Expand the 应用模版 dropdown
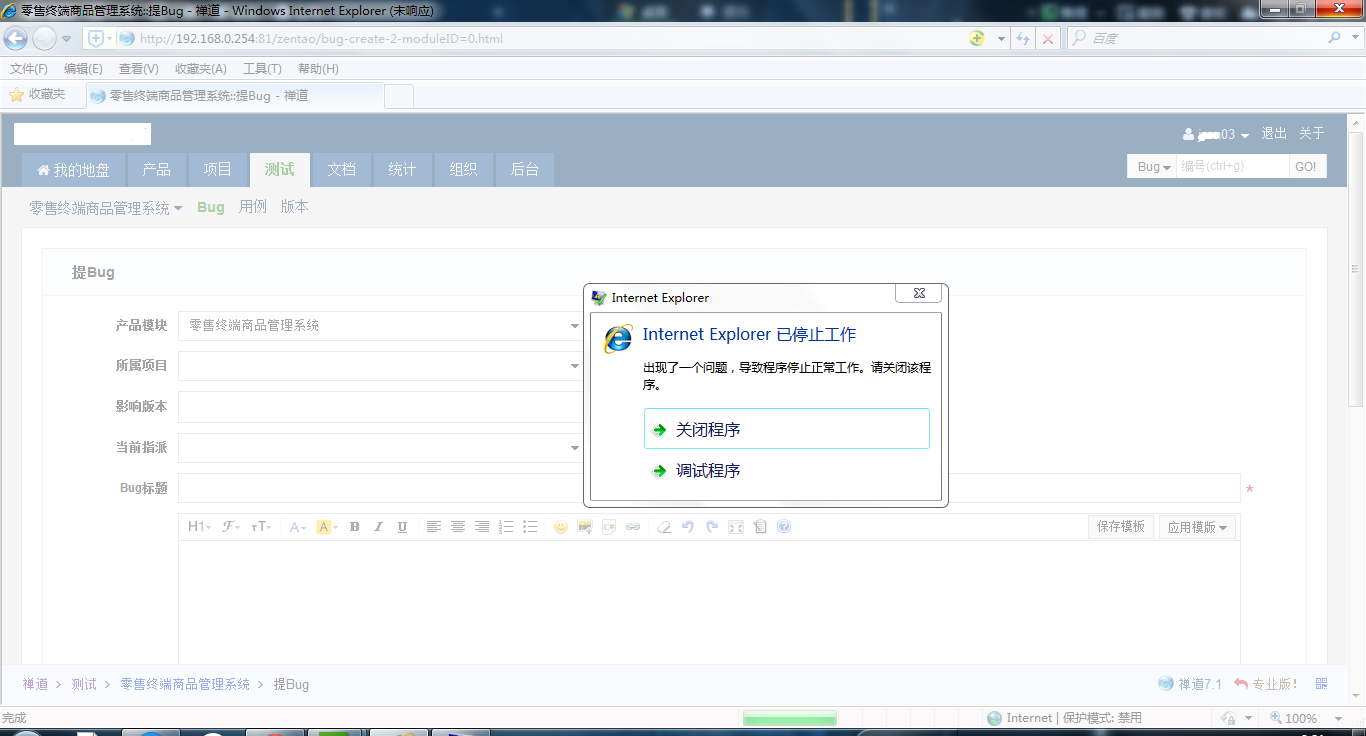Image resolution: width=1366 pixels, height=736 pixels. tap(1197, 527)
